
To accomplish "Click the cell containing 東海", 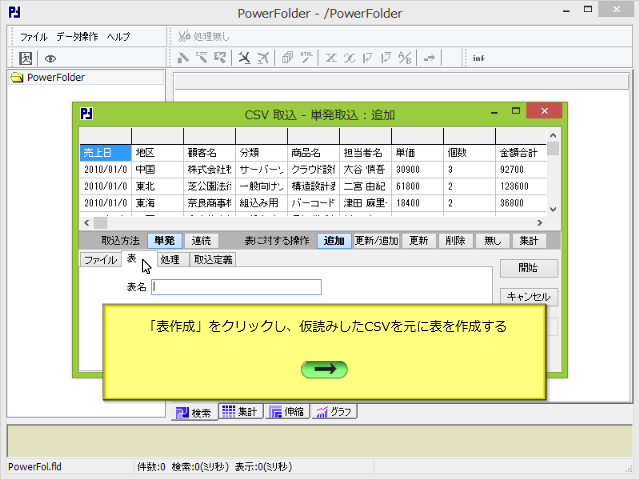I will [x=157, y=203].
